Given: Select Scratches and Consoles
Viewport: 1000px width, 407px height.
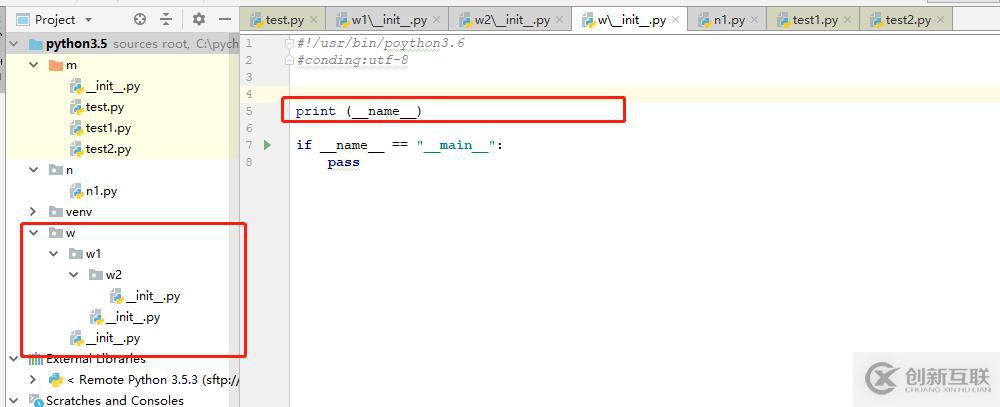Looking at the screenshot, I should click(115, 401).
